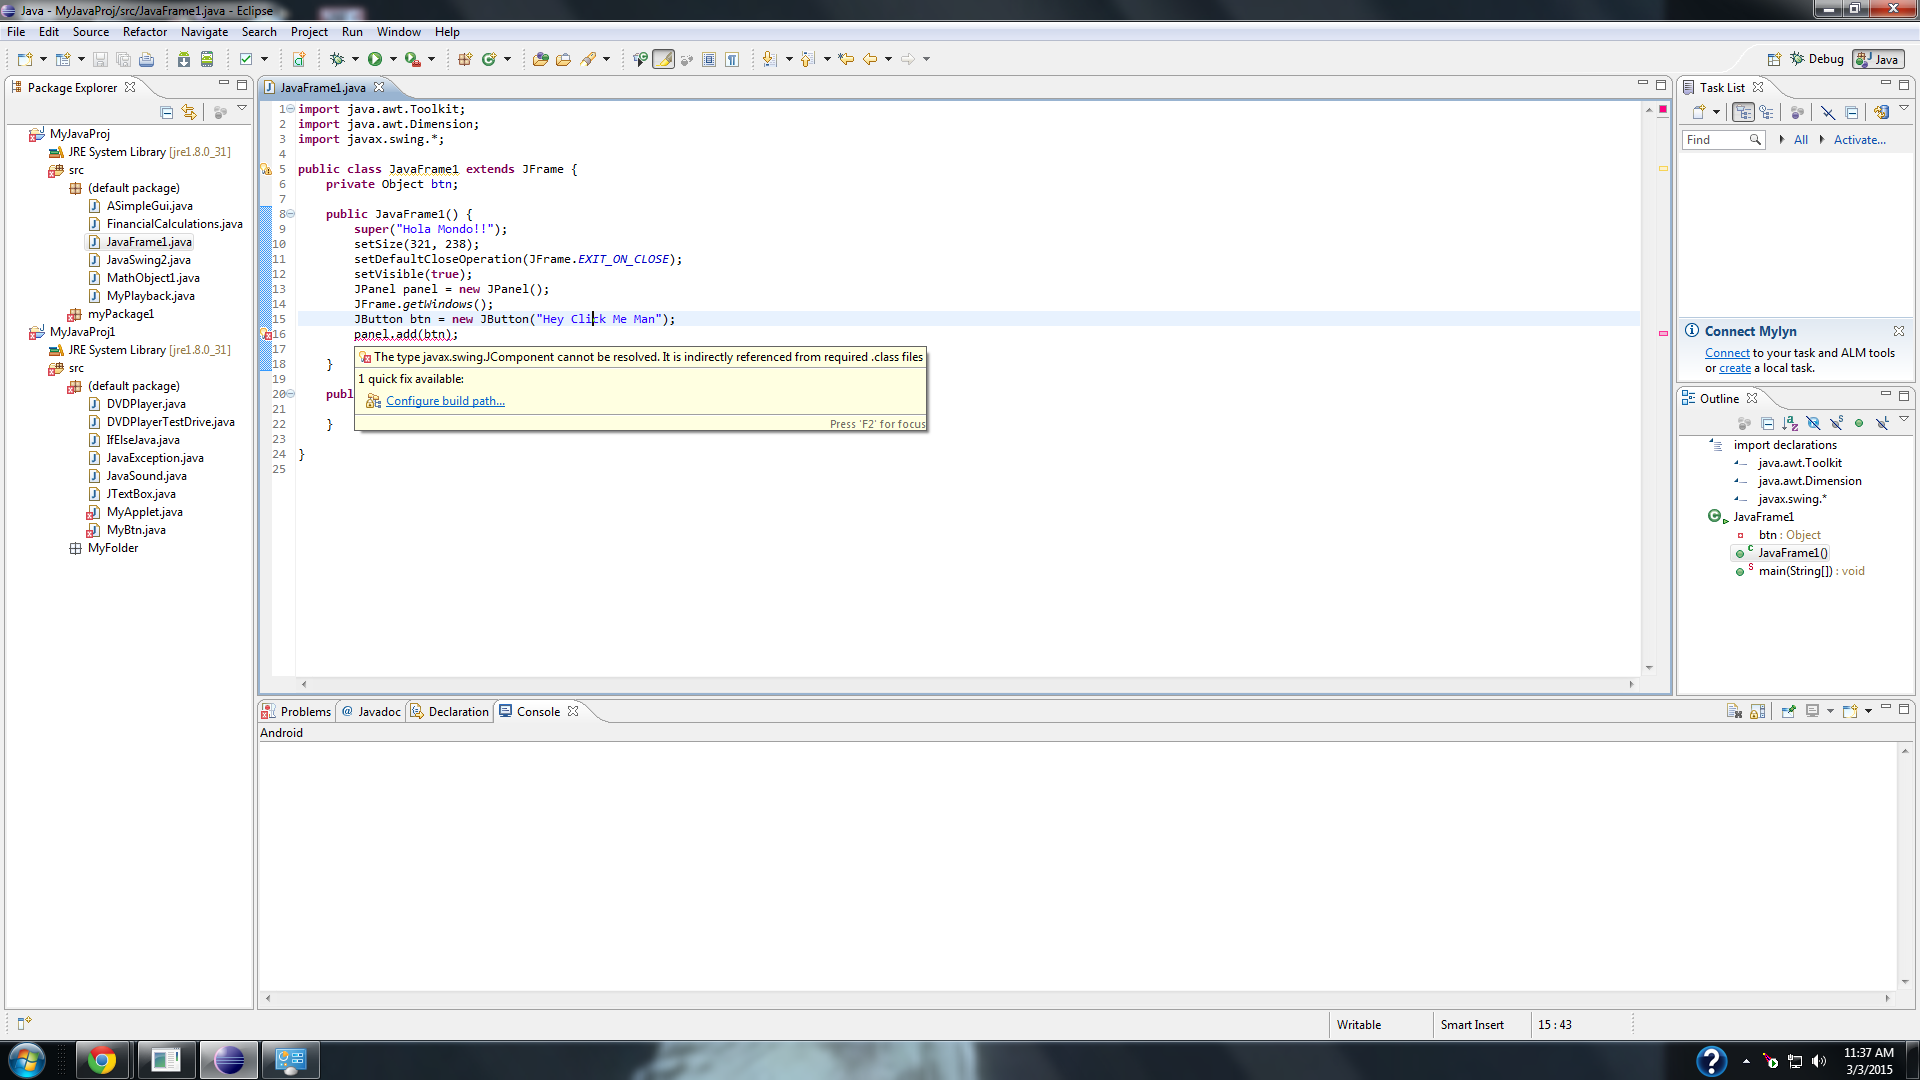Toggle Hide Local Types in Outline
1920x1080 pixels.
(1882, 424)
